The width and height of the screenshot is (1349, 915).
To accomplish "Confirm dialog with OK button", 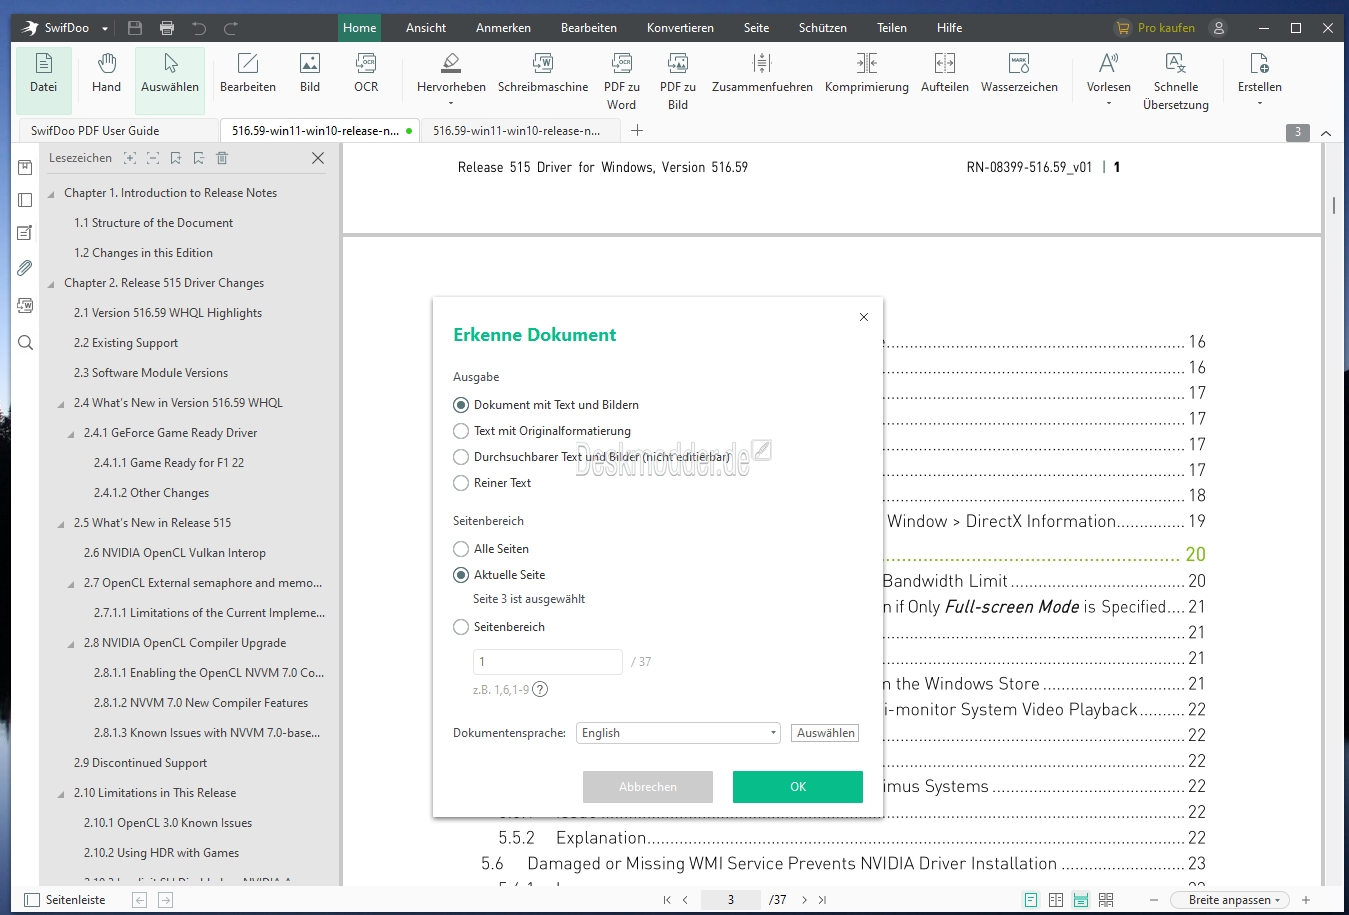I will tap(798, 787).
